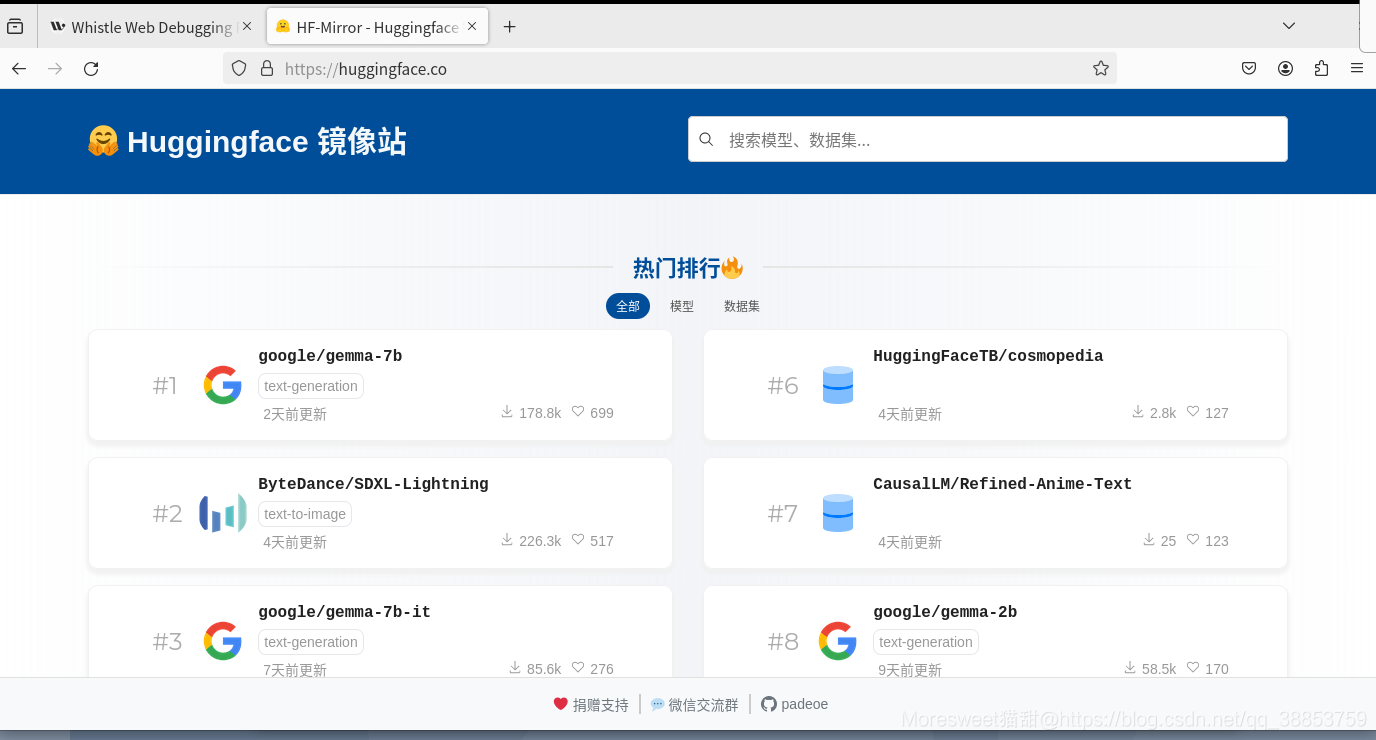1376x740 pixels.
Task: Click database icon on Refined-Anime-Text card
Action: click(838, 513)
